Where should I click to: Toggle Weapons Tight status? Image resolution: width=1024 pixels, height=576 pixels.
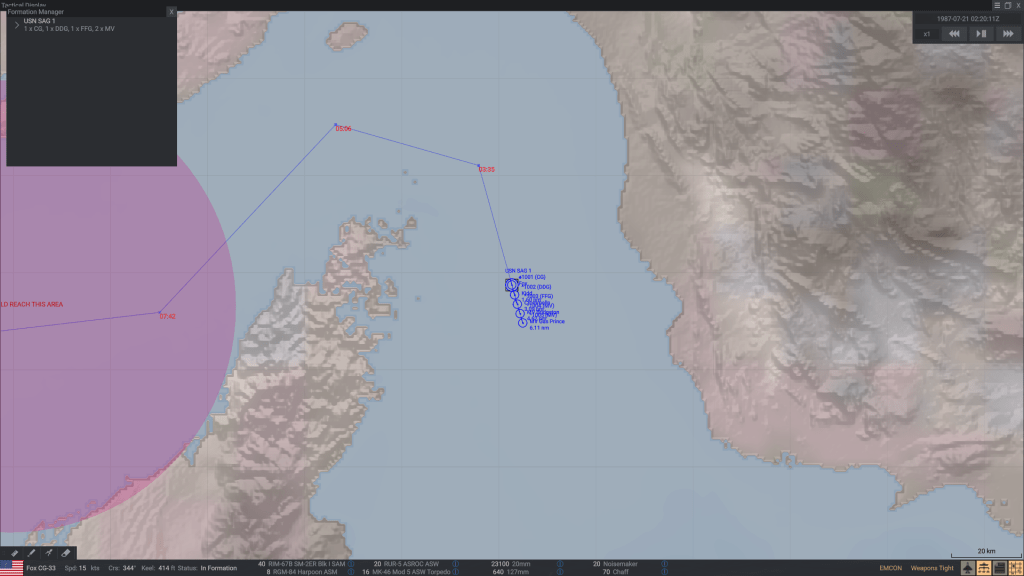[x=931, y=568]
